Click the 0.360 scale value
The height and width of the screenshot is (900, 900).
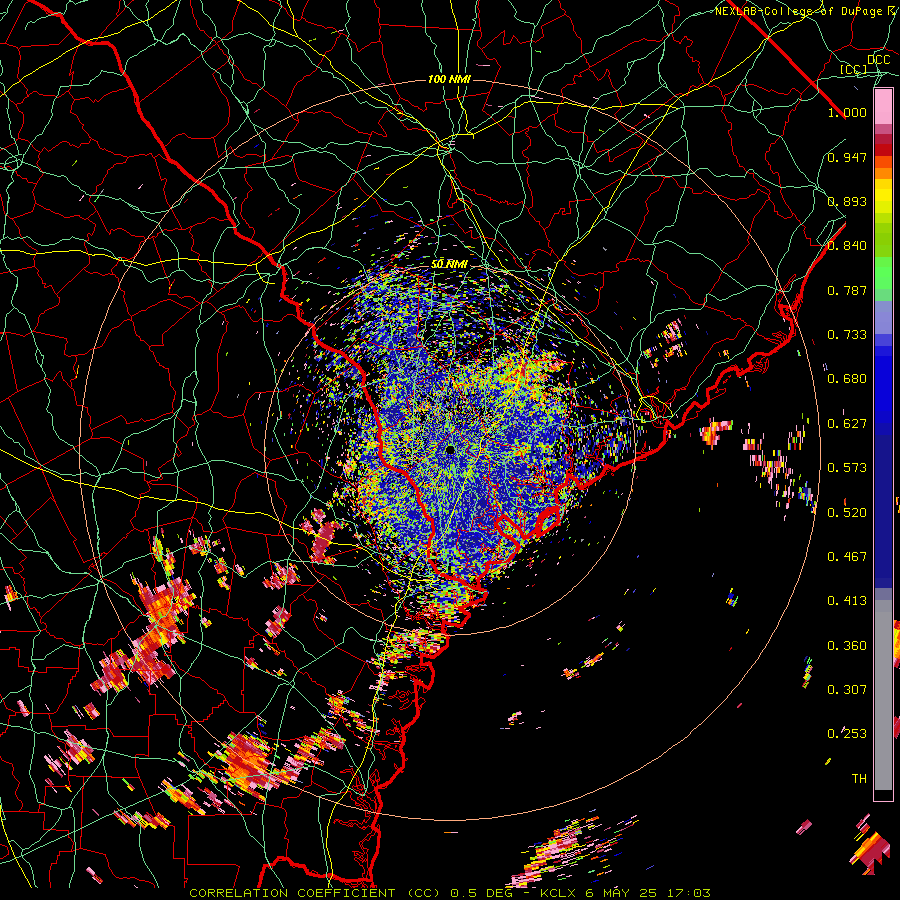[847, 646]
